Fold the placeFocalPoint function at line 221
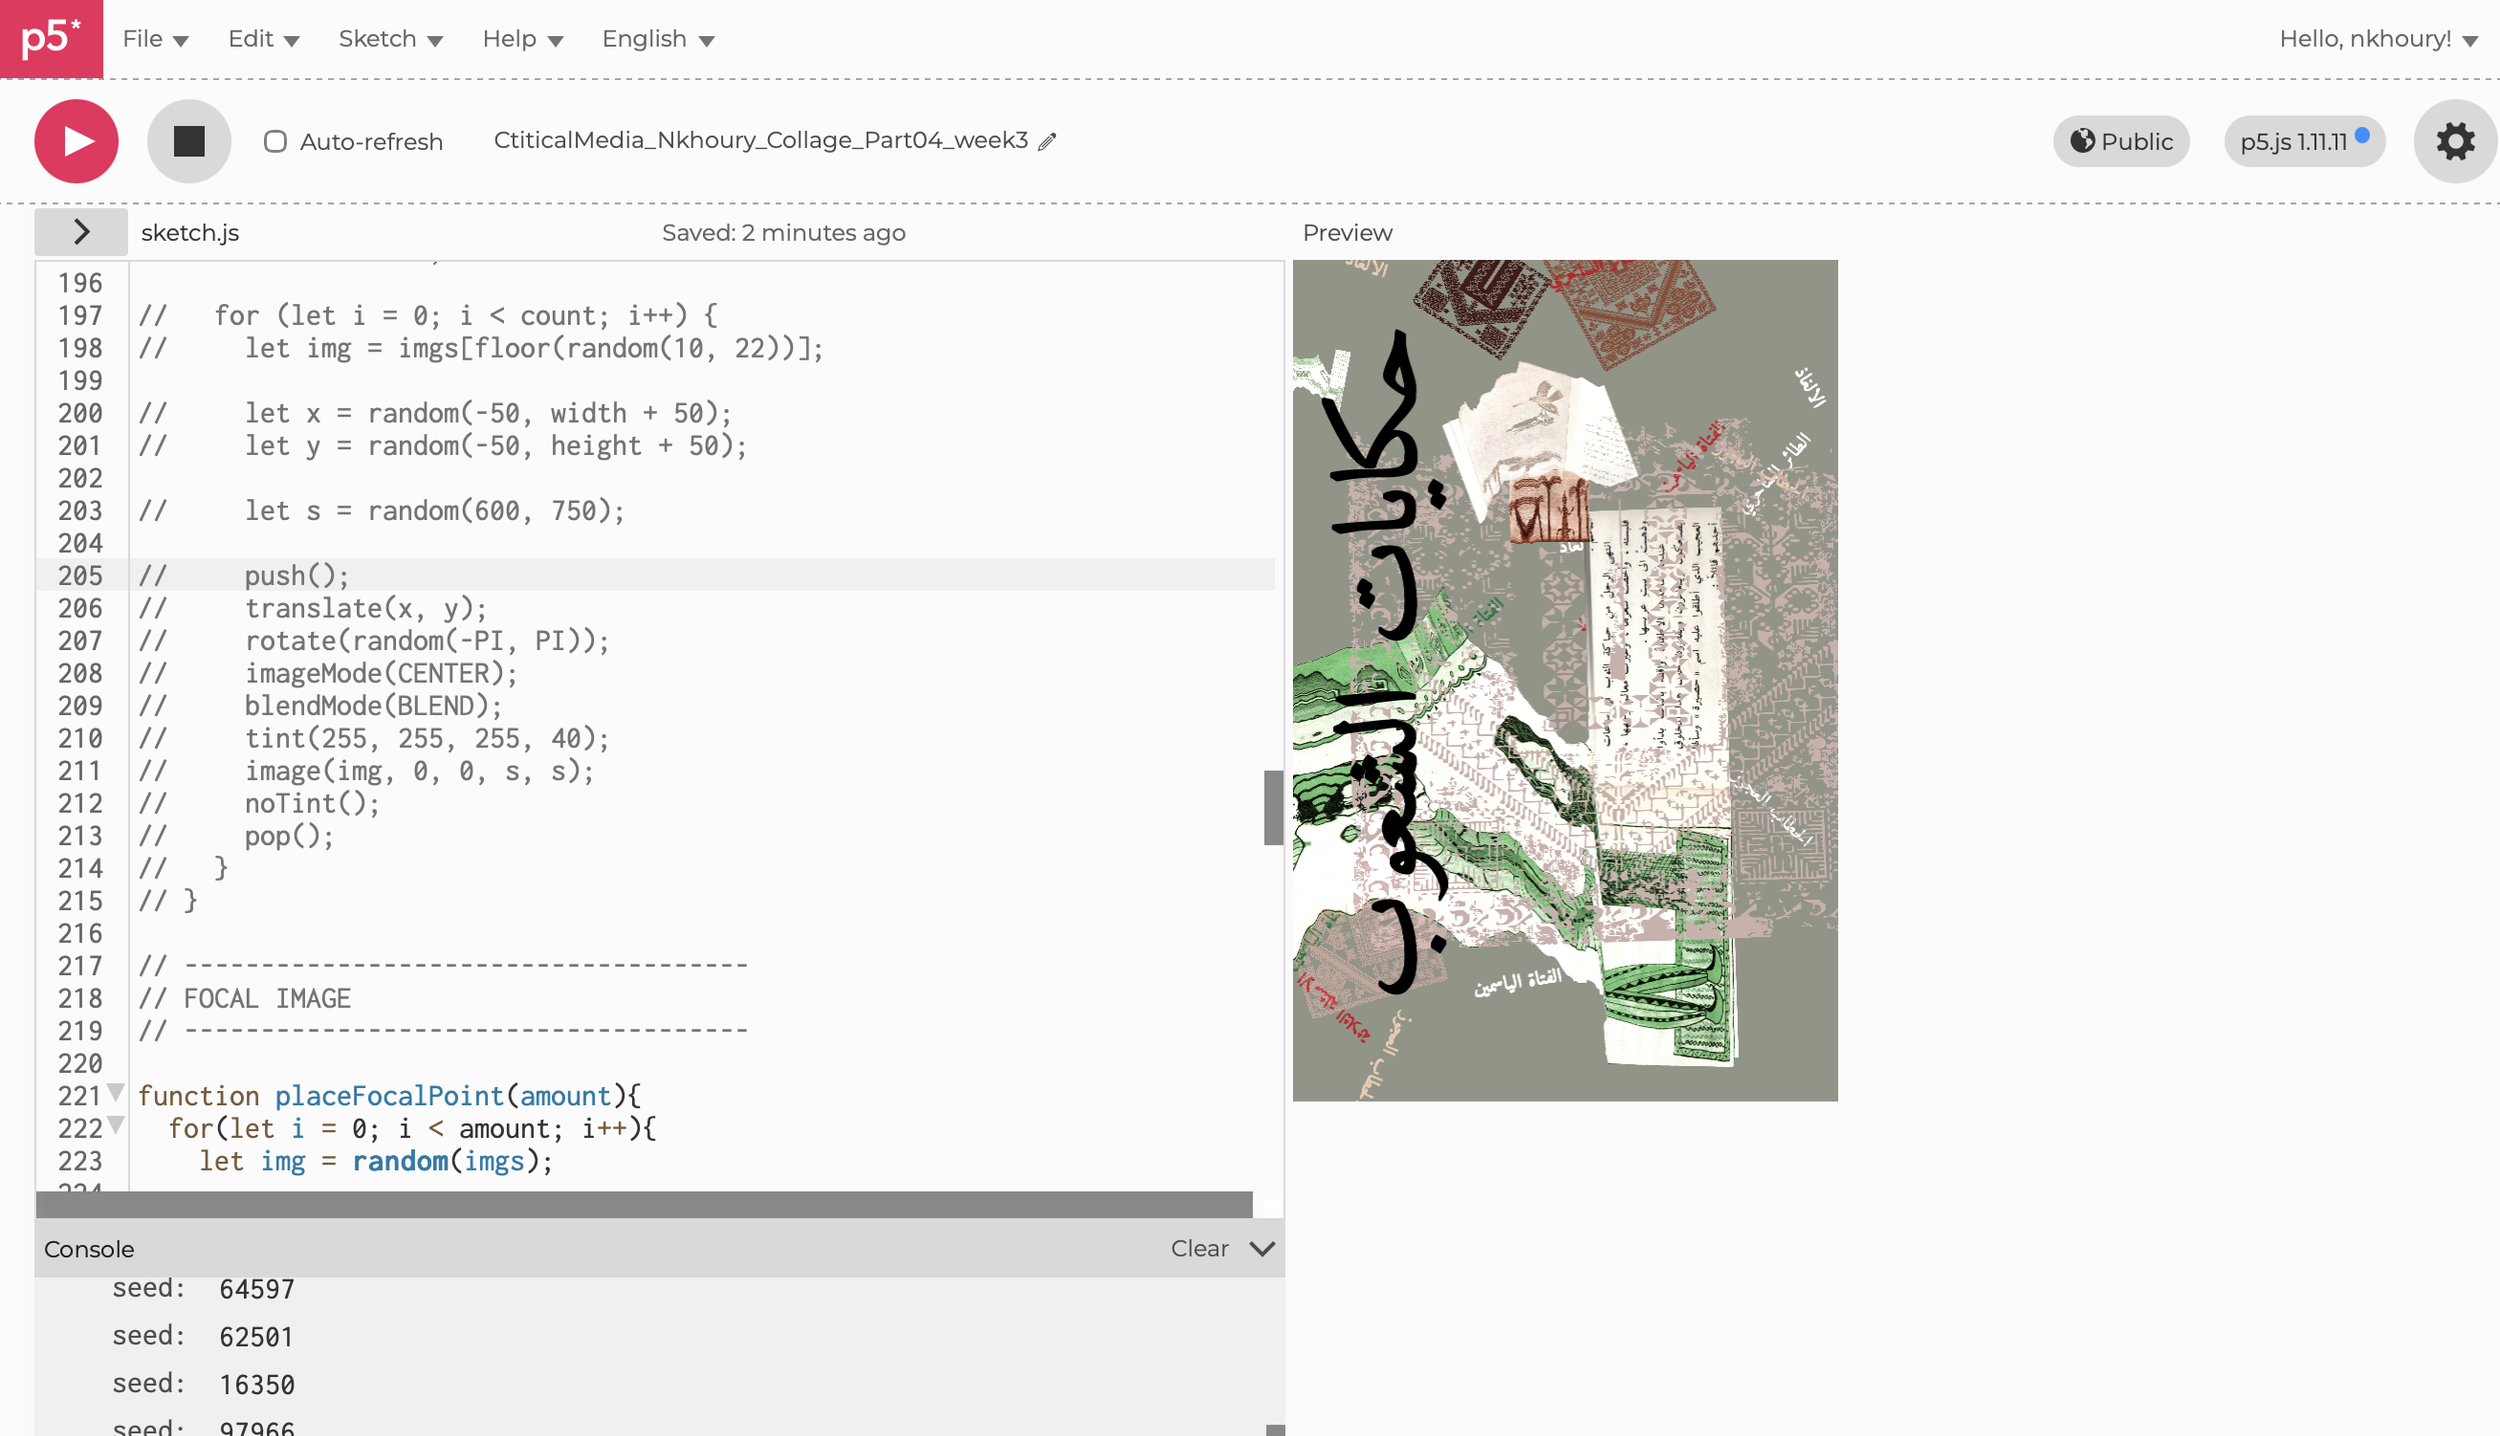Image resolution: width=2500 pixels, height=1436 pixels. click(x=116, y=1092)
